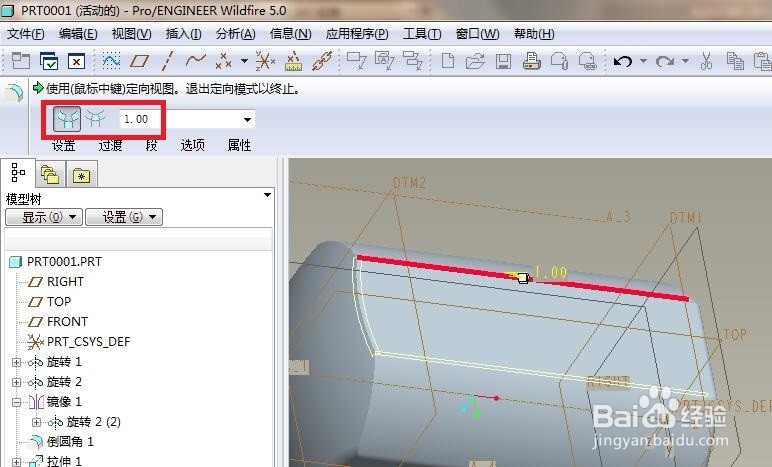Click the activate window checkmark icon

49,61
